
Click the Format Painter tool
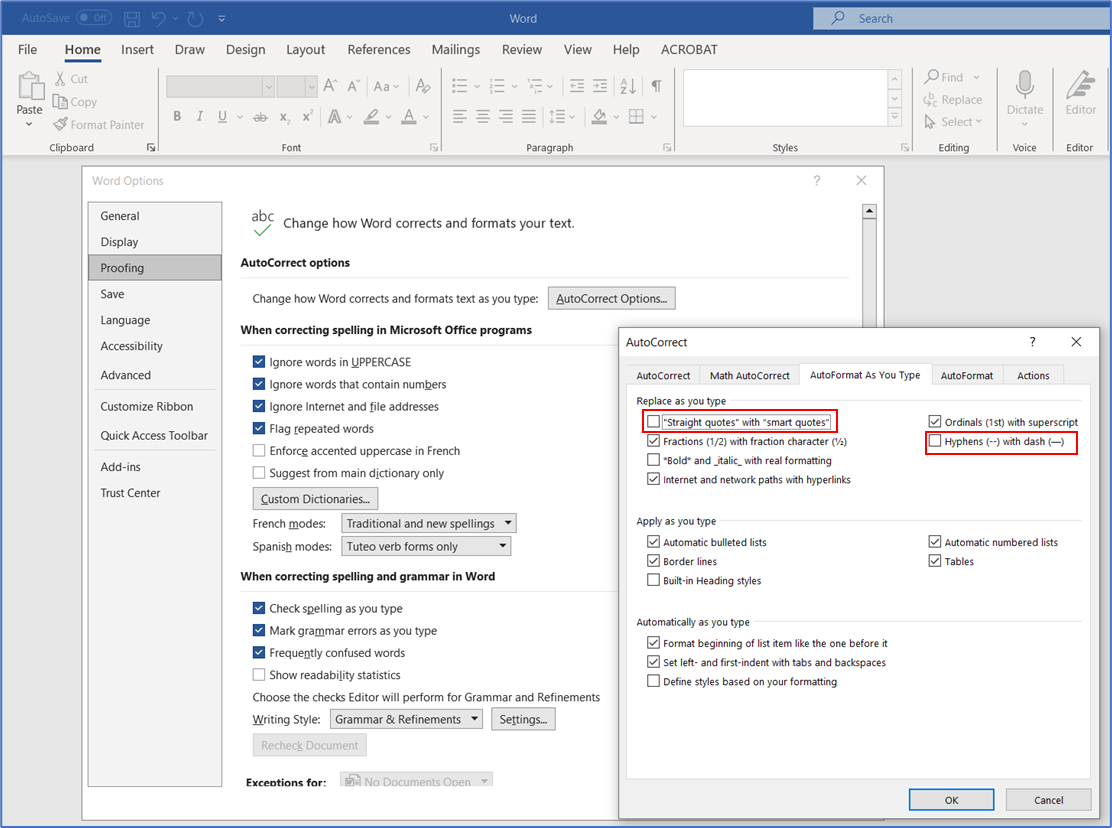click(x=98, y=125)
